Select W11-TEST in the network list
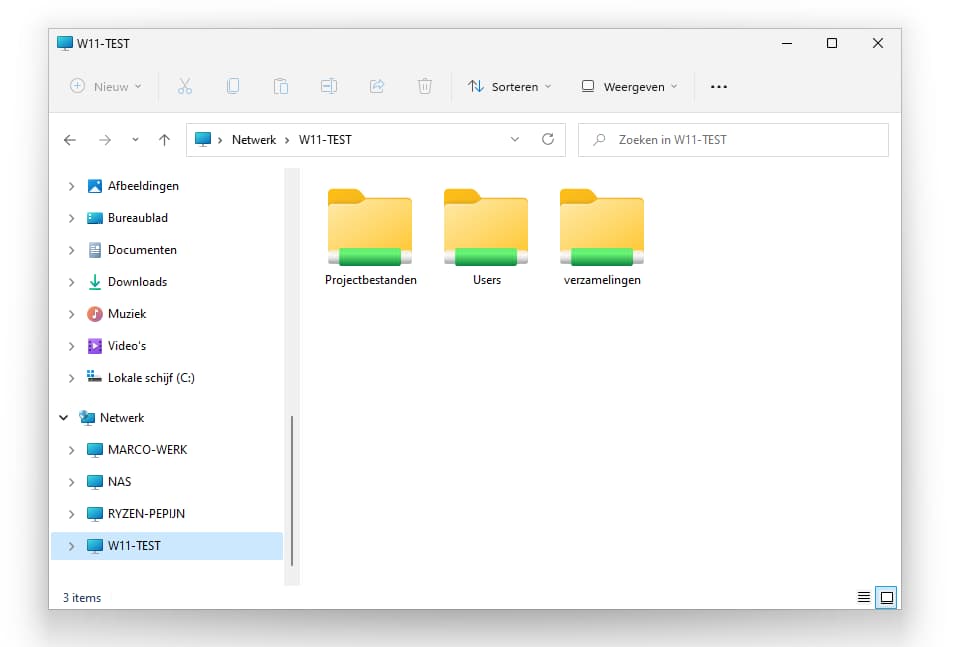This screenshot has height=647, width=955. pyautogui.click(x=167, y=546)
